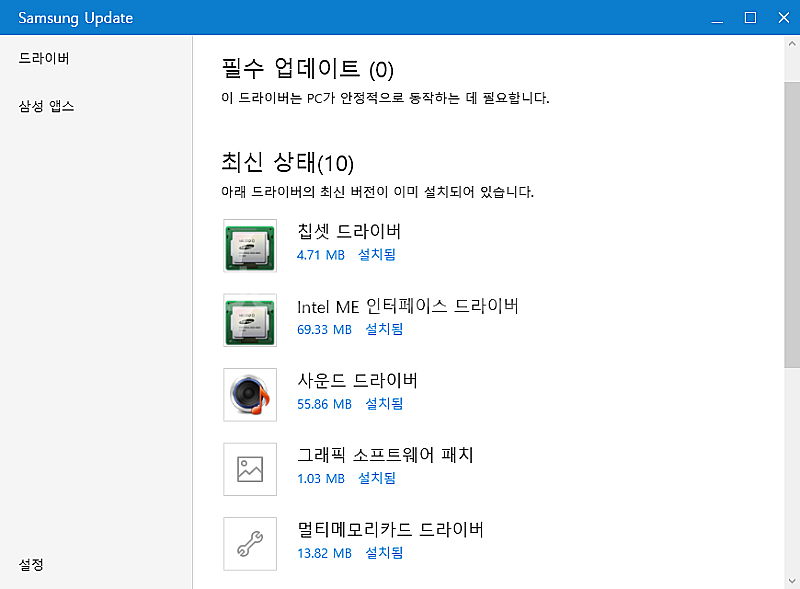Close the Samsung Update window
Screen dimensions: 800x589
click(784, 17)
